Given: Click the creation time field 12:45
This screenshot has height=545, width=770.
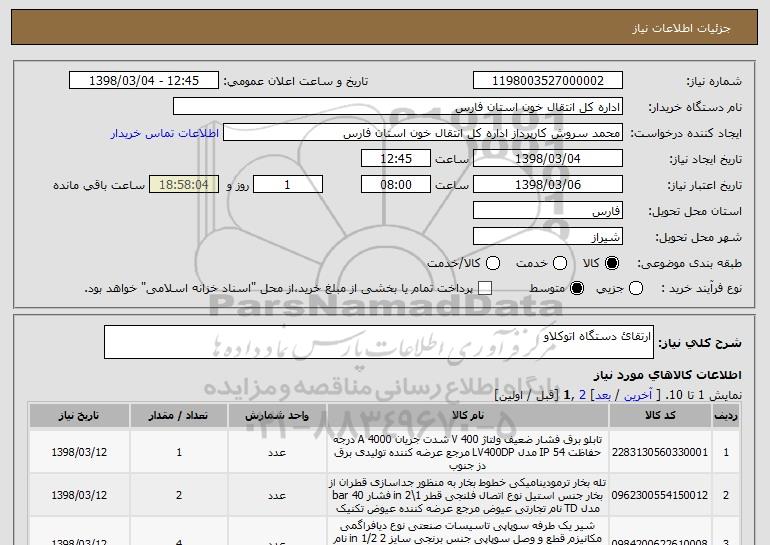Looking at the screenshot, I should [396, 159].
